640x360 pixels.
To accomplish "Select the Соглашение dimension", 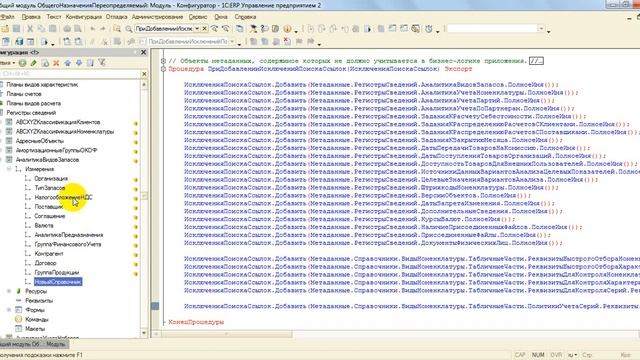I will coord(50,216).
